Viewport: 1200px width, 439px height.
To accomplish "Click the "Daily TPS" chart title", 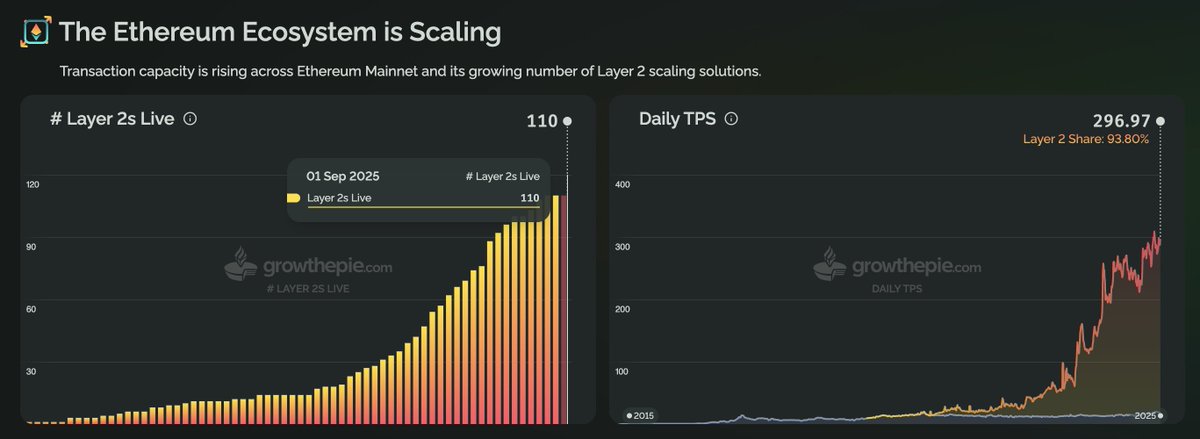I will (677, 119).
